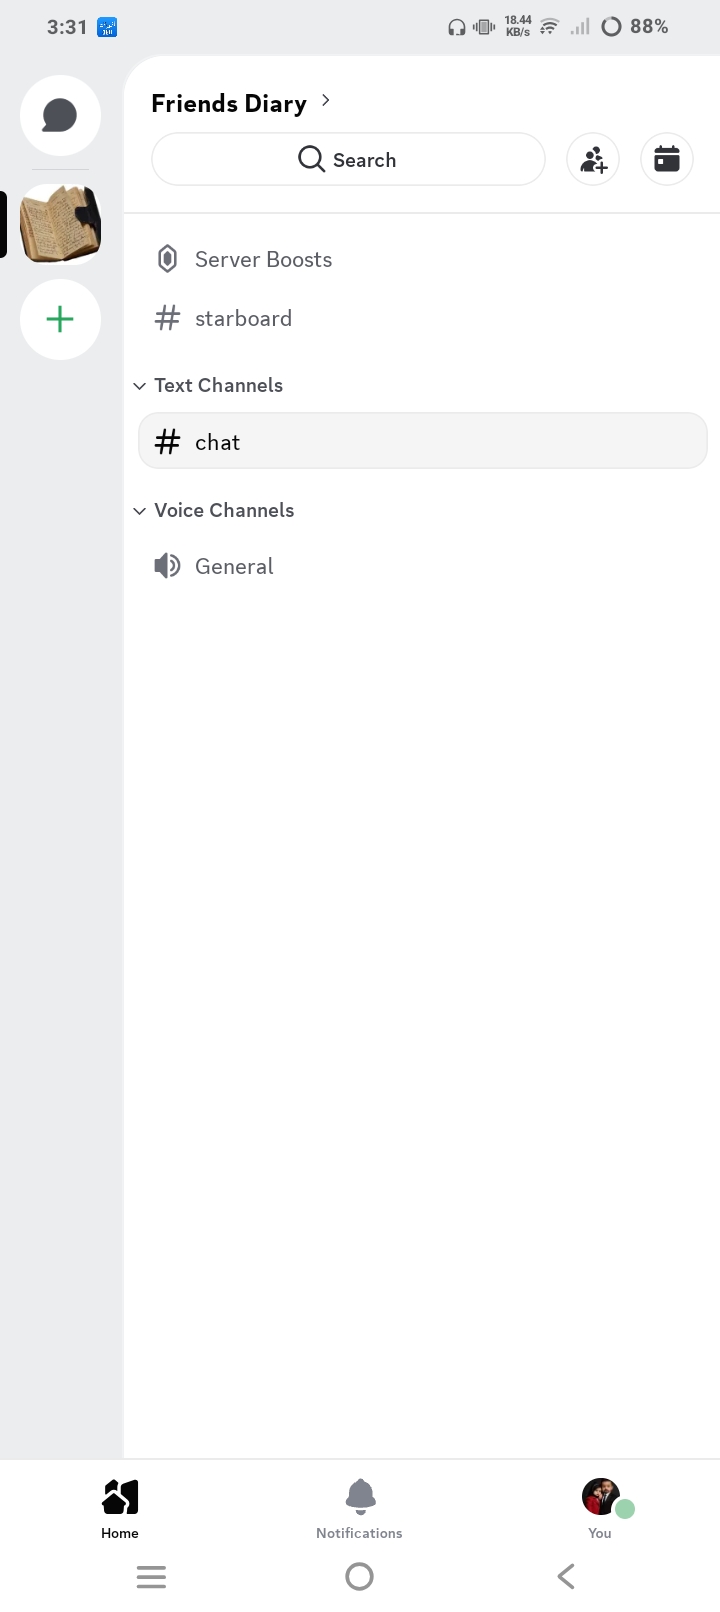Tap the Search field
Viewport: 720px width, 1612px height.
click(348, 159)
